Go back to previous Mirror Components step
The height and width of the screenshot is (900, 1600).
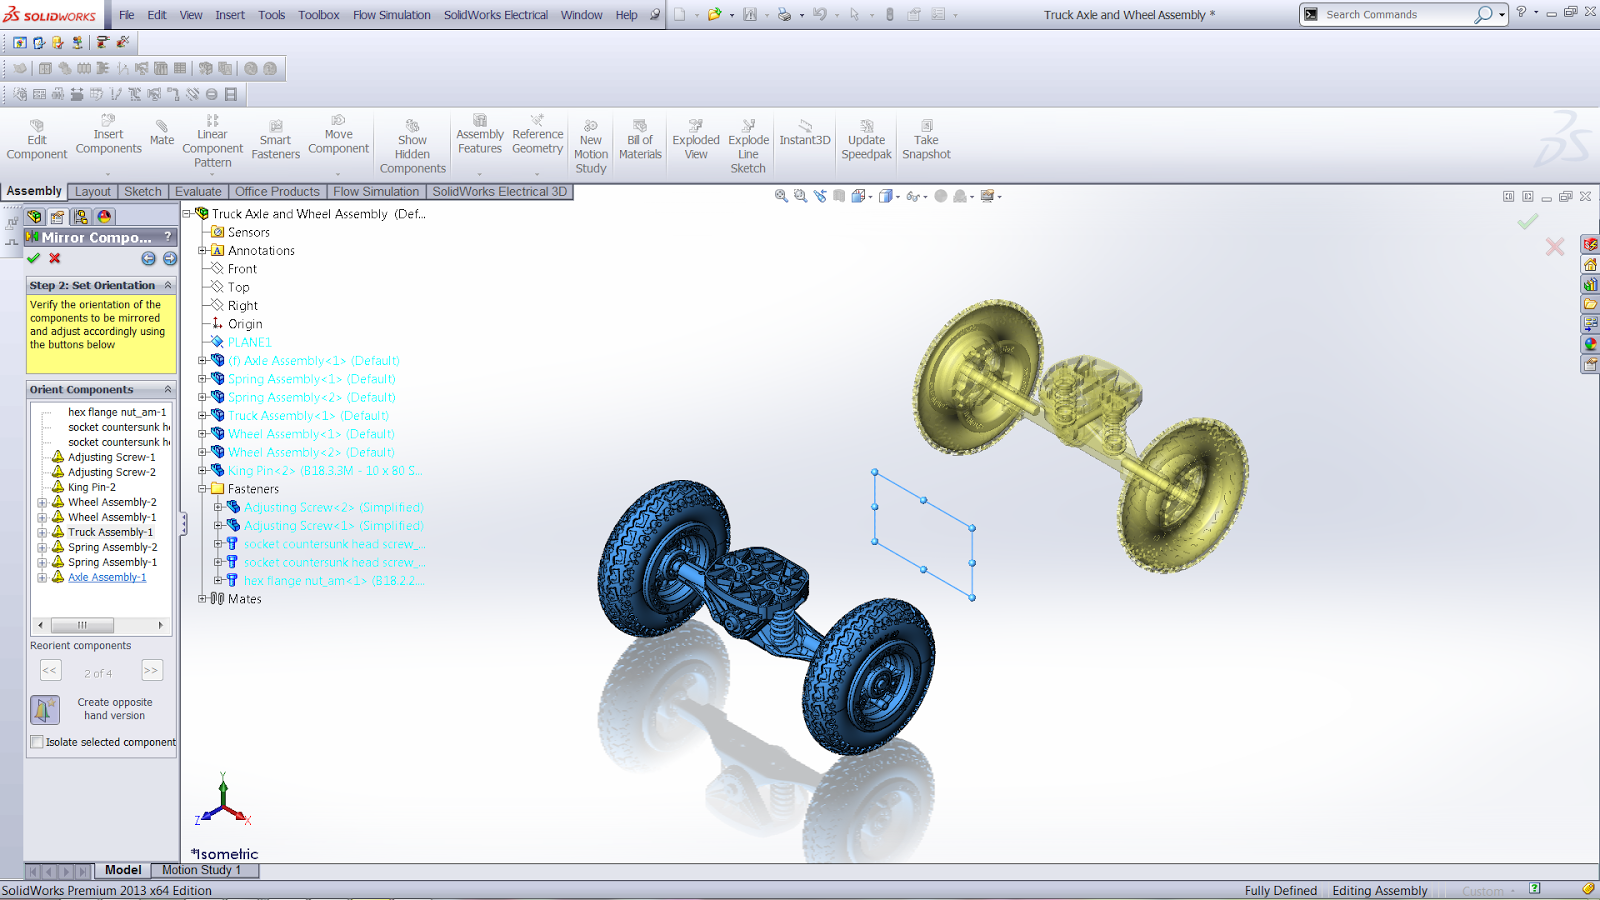coord(148,258)
